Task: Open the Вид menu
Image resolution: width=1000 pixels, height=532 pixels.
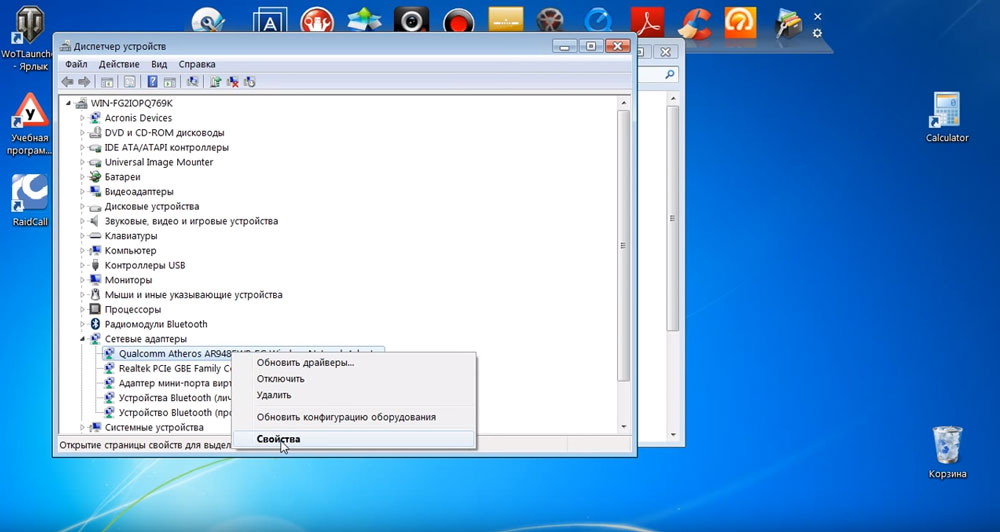Action: tap(159, 64)
